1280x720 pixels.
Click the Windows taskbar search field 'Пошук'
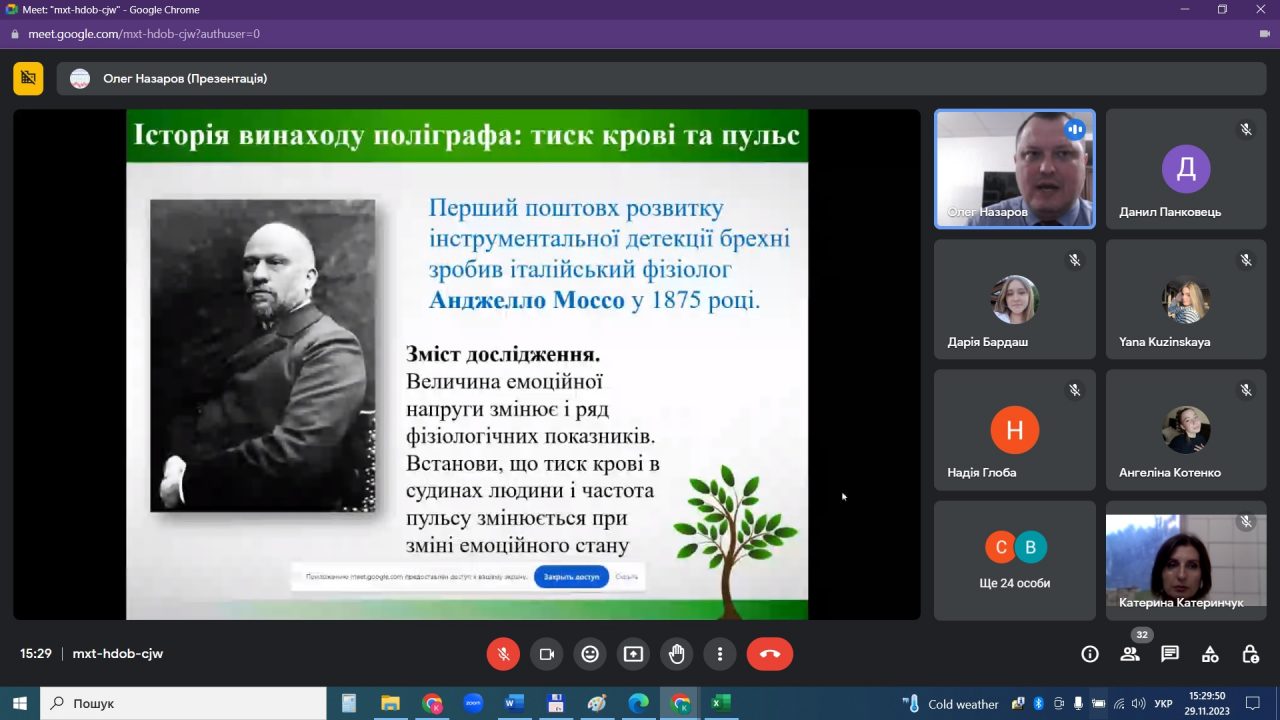[183, 703]
